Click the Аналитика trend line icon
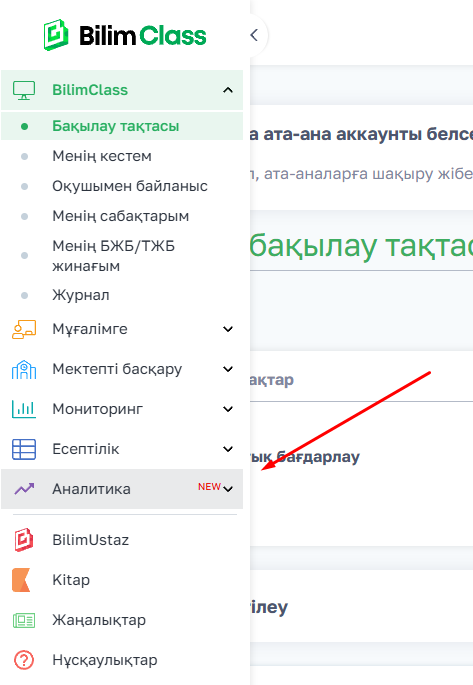Image resolution: width=473 pixels, height=685 pixels. pos(24,489)
